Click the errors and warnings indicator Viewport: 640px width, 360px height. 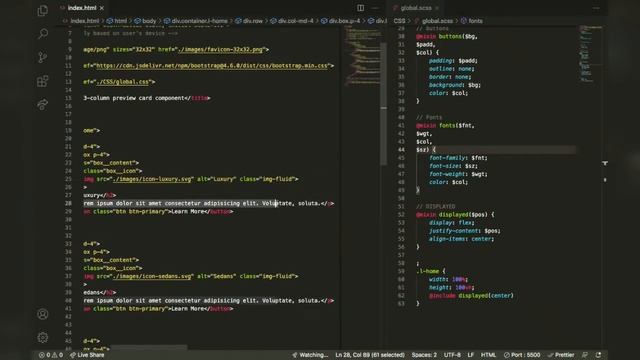(x=51, y=355)
